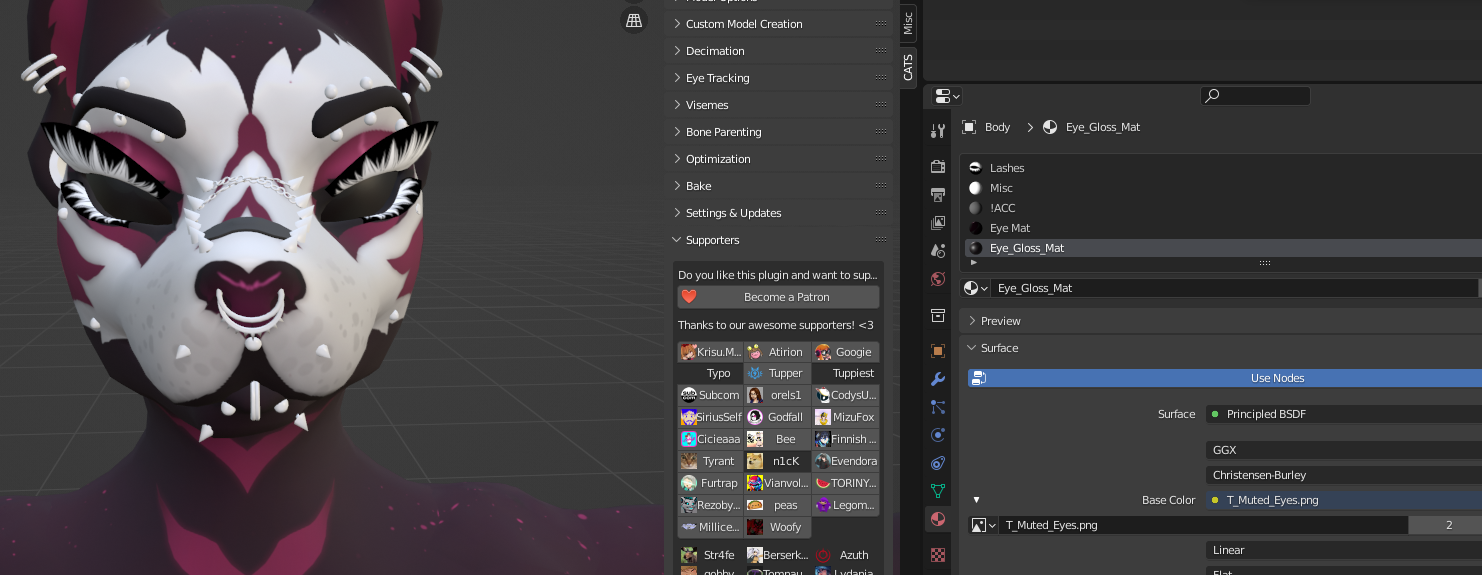The width and height of the screenshot is (1482, 575).
Task: Toggle the viewport perspective/orthographic grid icon
Action: coord(633,19)
